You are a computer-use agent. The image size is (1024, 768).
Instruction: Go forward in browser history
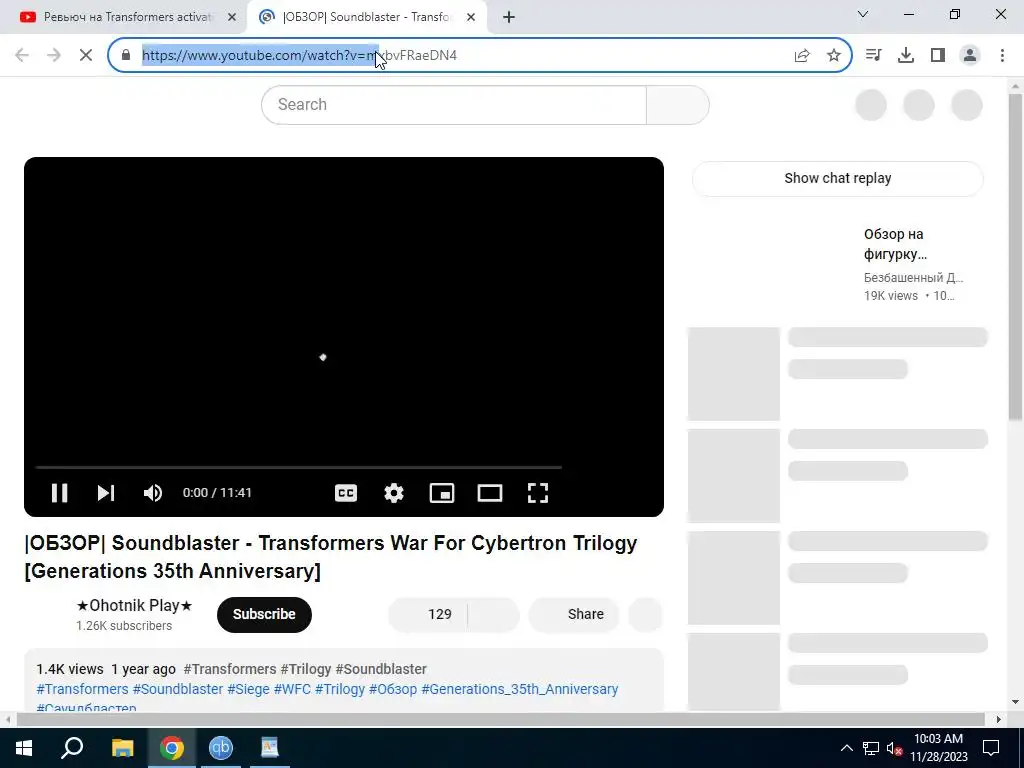(54, 56)
